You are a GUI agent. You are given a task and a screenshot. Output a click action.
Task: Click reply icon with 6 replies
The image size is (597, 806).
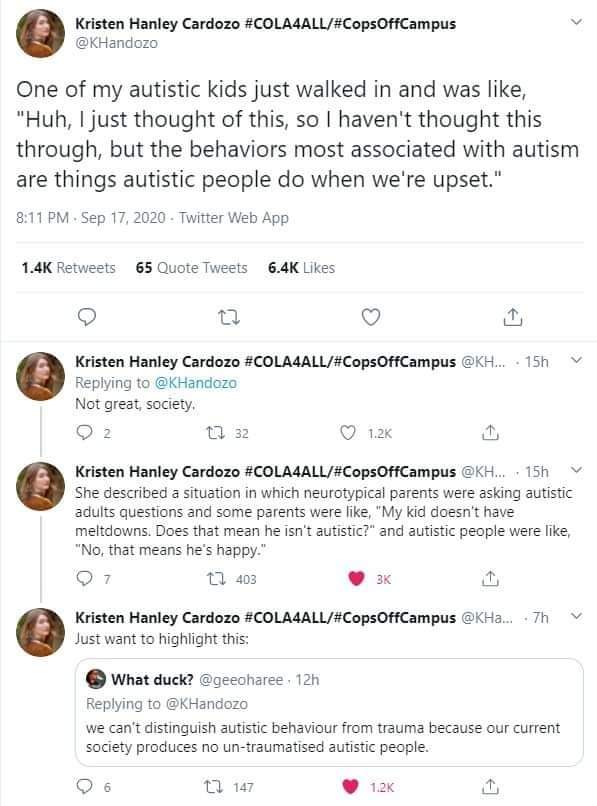coord(84,786)
